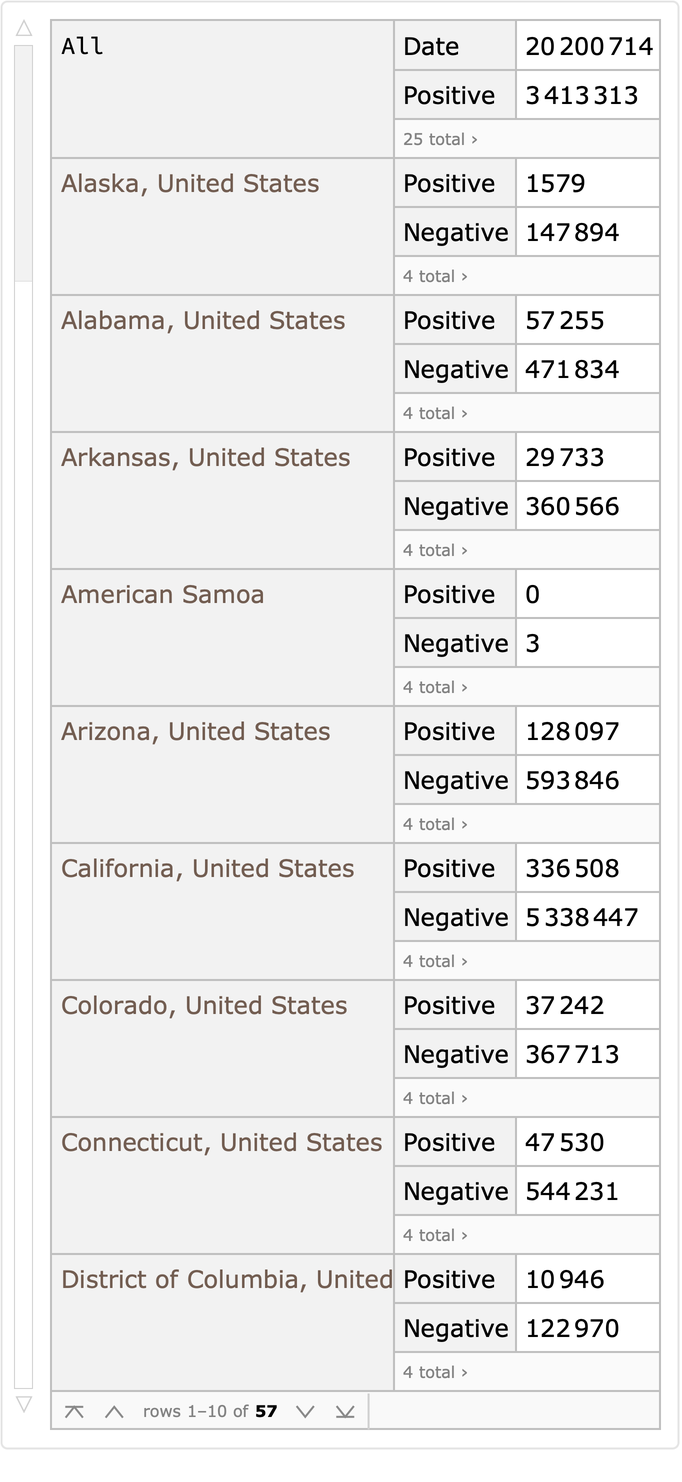Expand '4 total' under American Samoa
The height and width of the screenshot is (1482, 682).
(435, 687)
